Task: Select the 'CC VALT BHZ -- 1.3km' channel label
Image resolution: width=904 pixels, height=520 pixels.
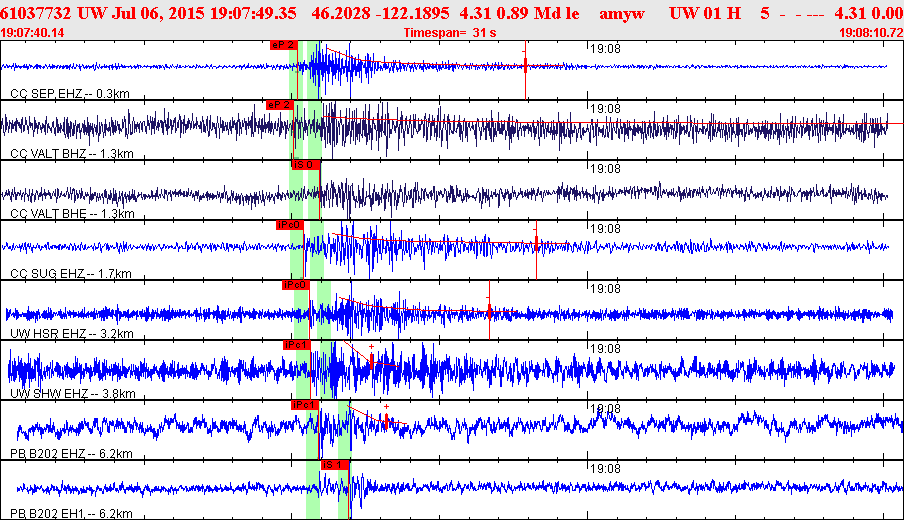Action: (x=71, y=153)
